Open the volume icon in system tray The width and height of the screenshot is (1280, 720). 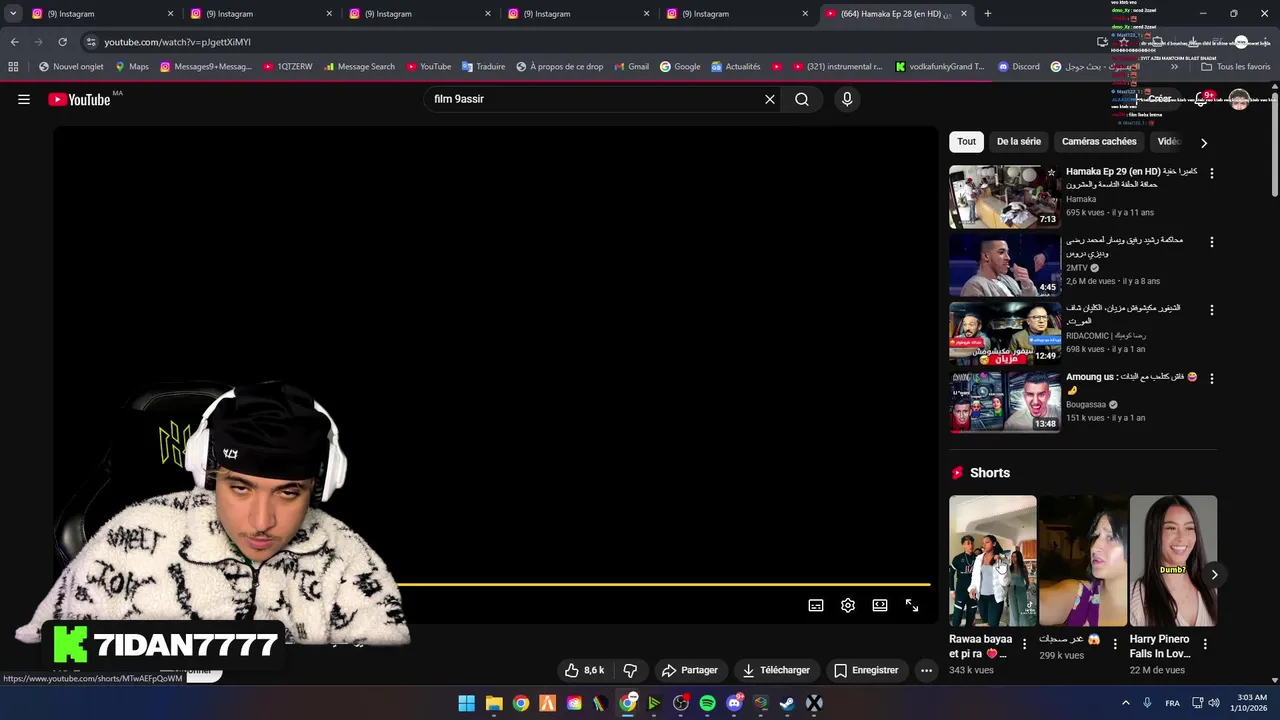[1214, 703]
